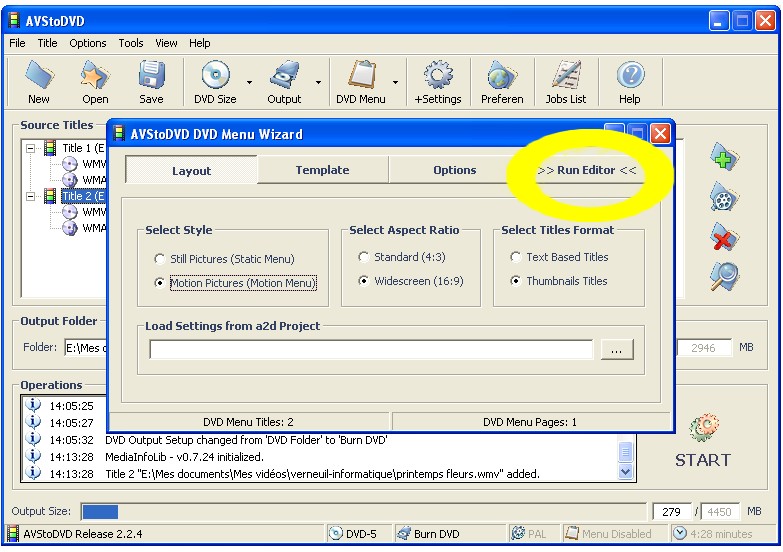Switch to the Template tab
Viewport: 783px width, 552px height.
(322, 170)
